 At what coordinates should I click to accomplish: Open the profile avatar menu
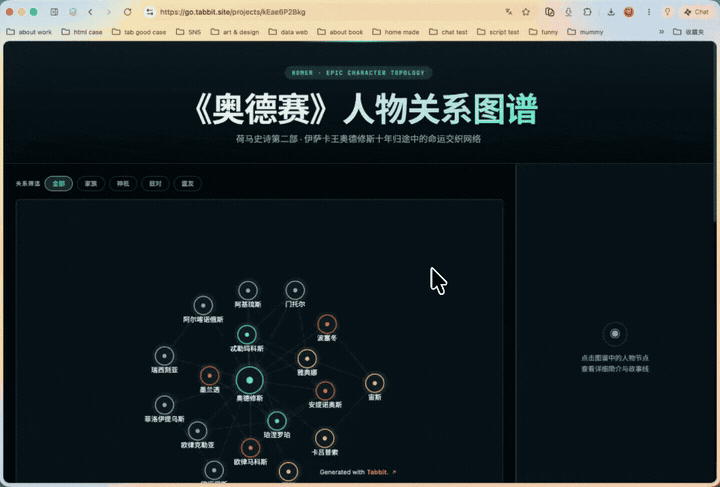pyautogui.click(x=629, y=12)
